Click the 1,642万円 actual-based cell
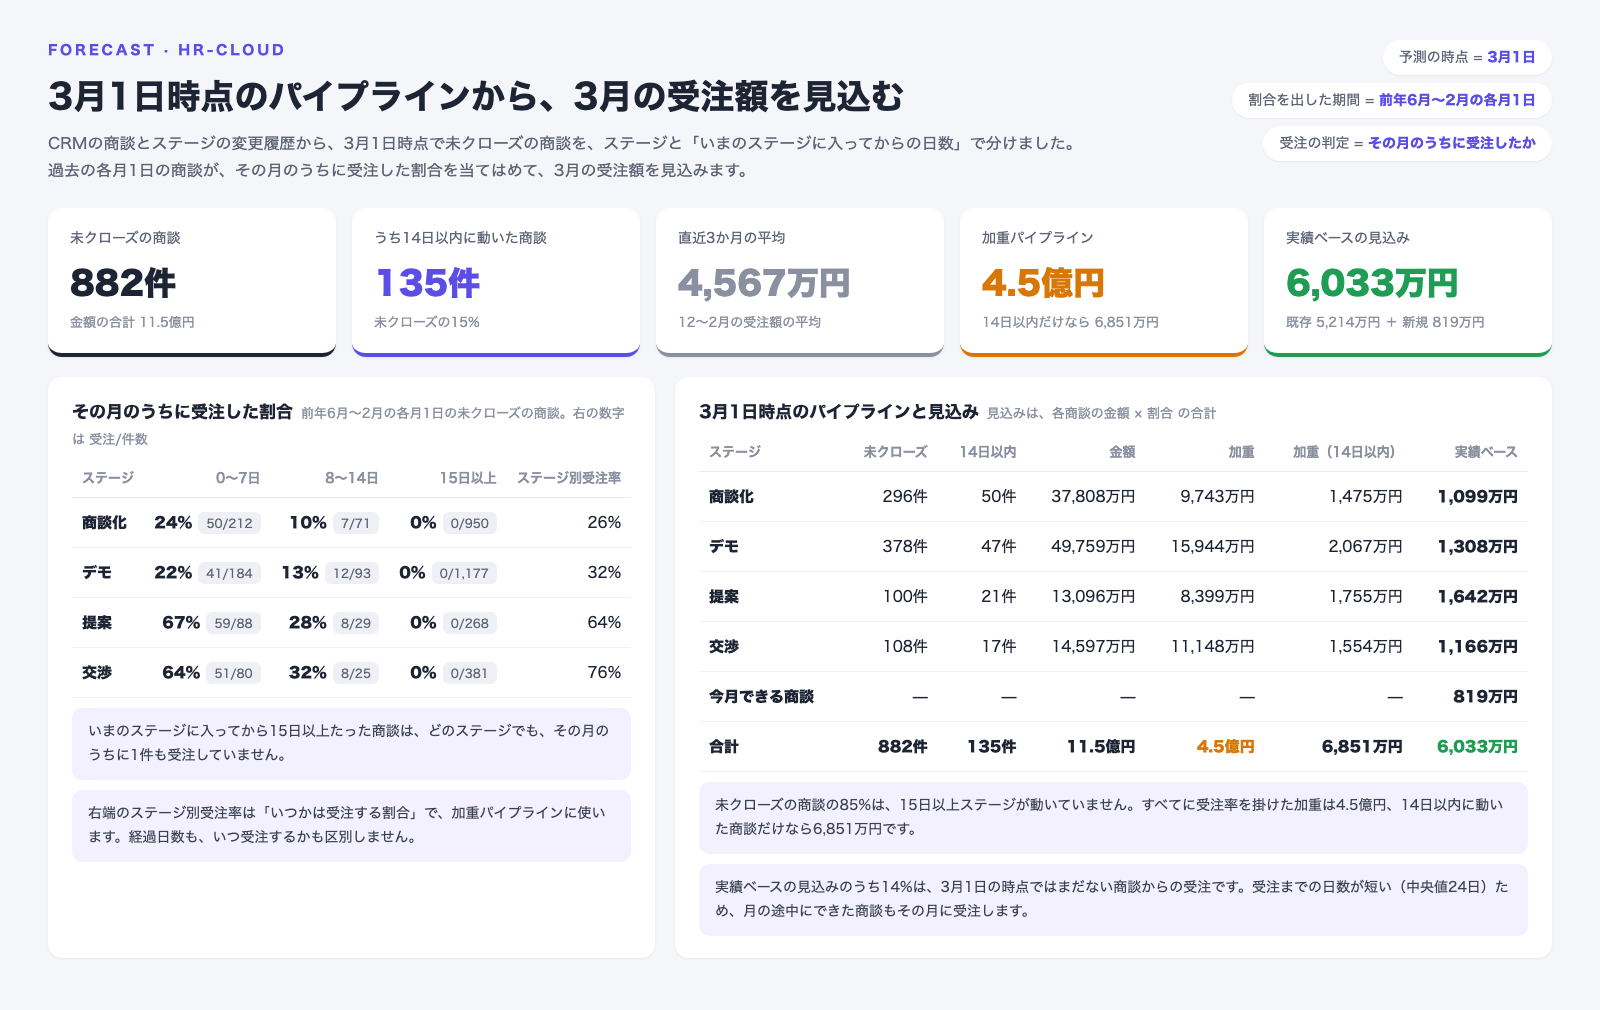 pyautogui.click(x=1477, y=597)
